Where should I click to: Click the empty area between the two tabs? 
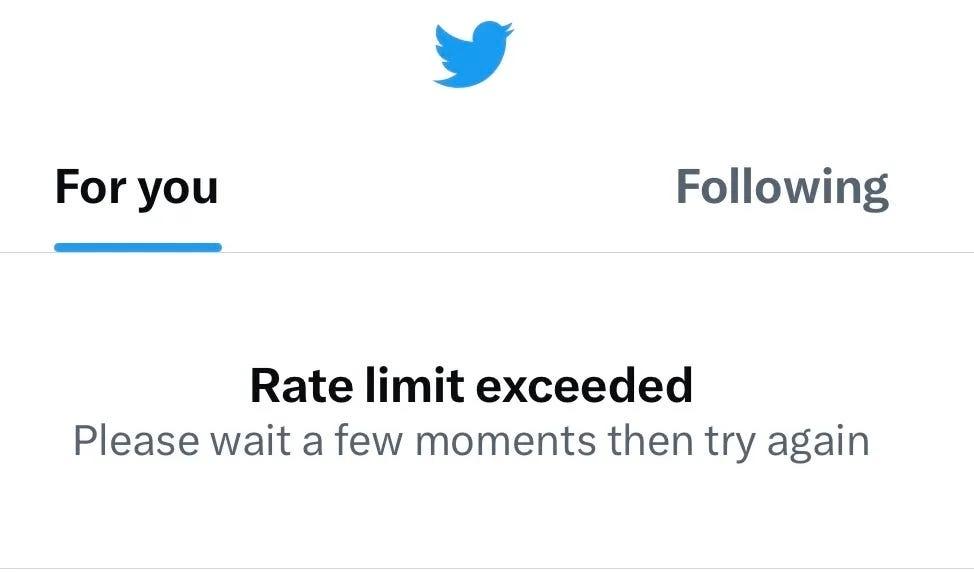[447, 188]
